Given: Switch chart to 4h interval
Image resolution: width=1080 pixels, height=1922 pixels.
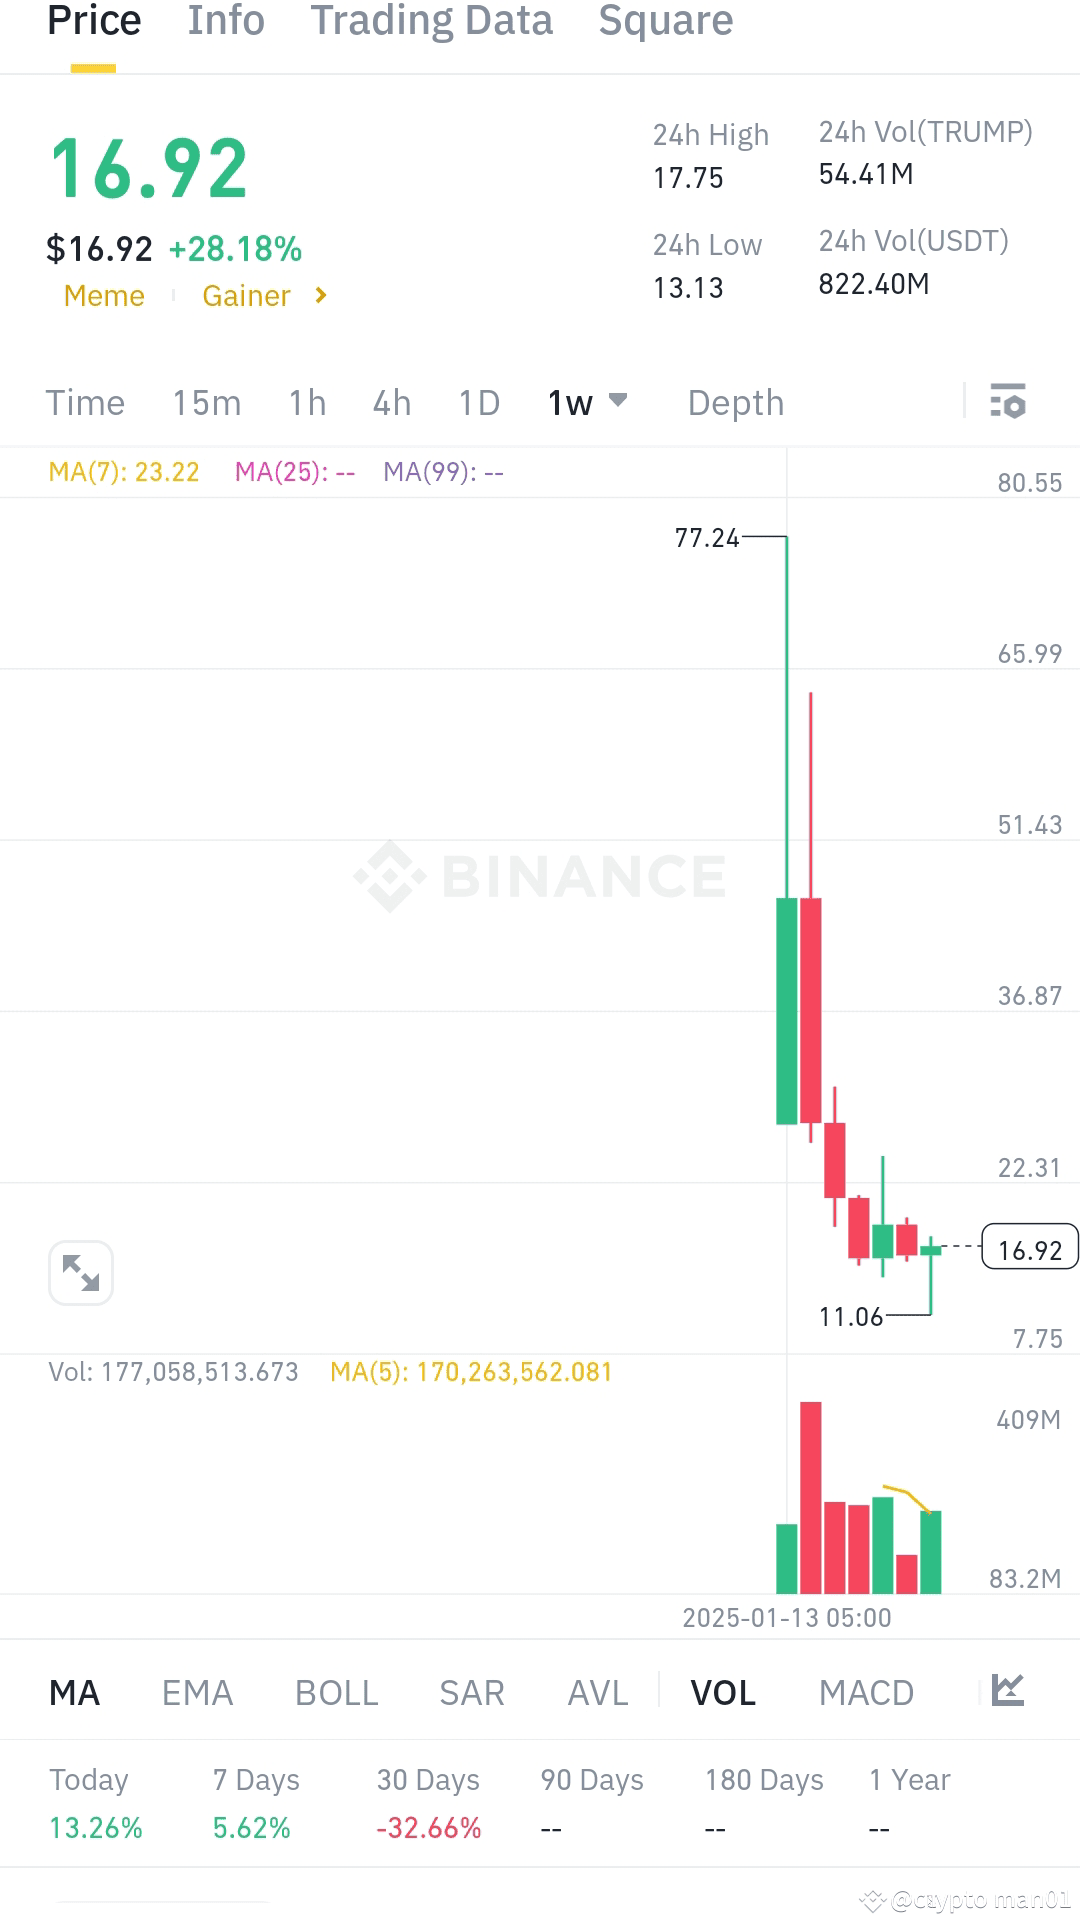Looking at the screenshot, I should [390, 402].
